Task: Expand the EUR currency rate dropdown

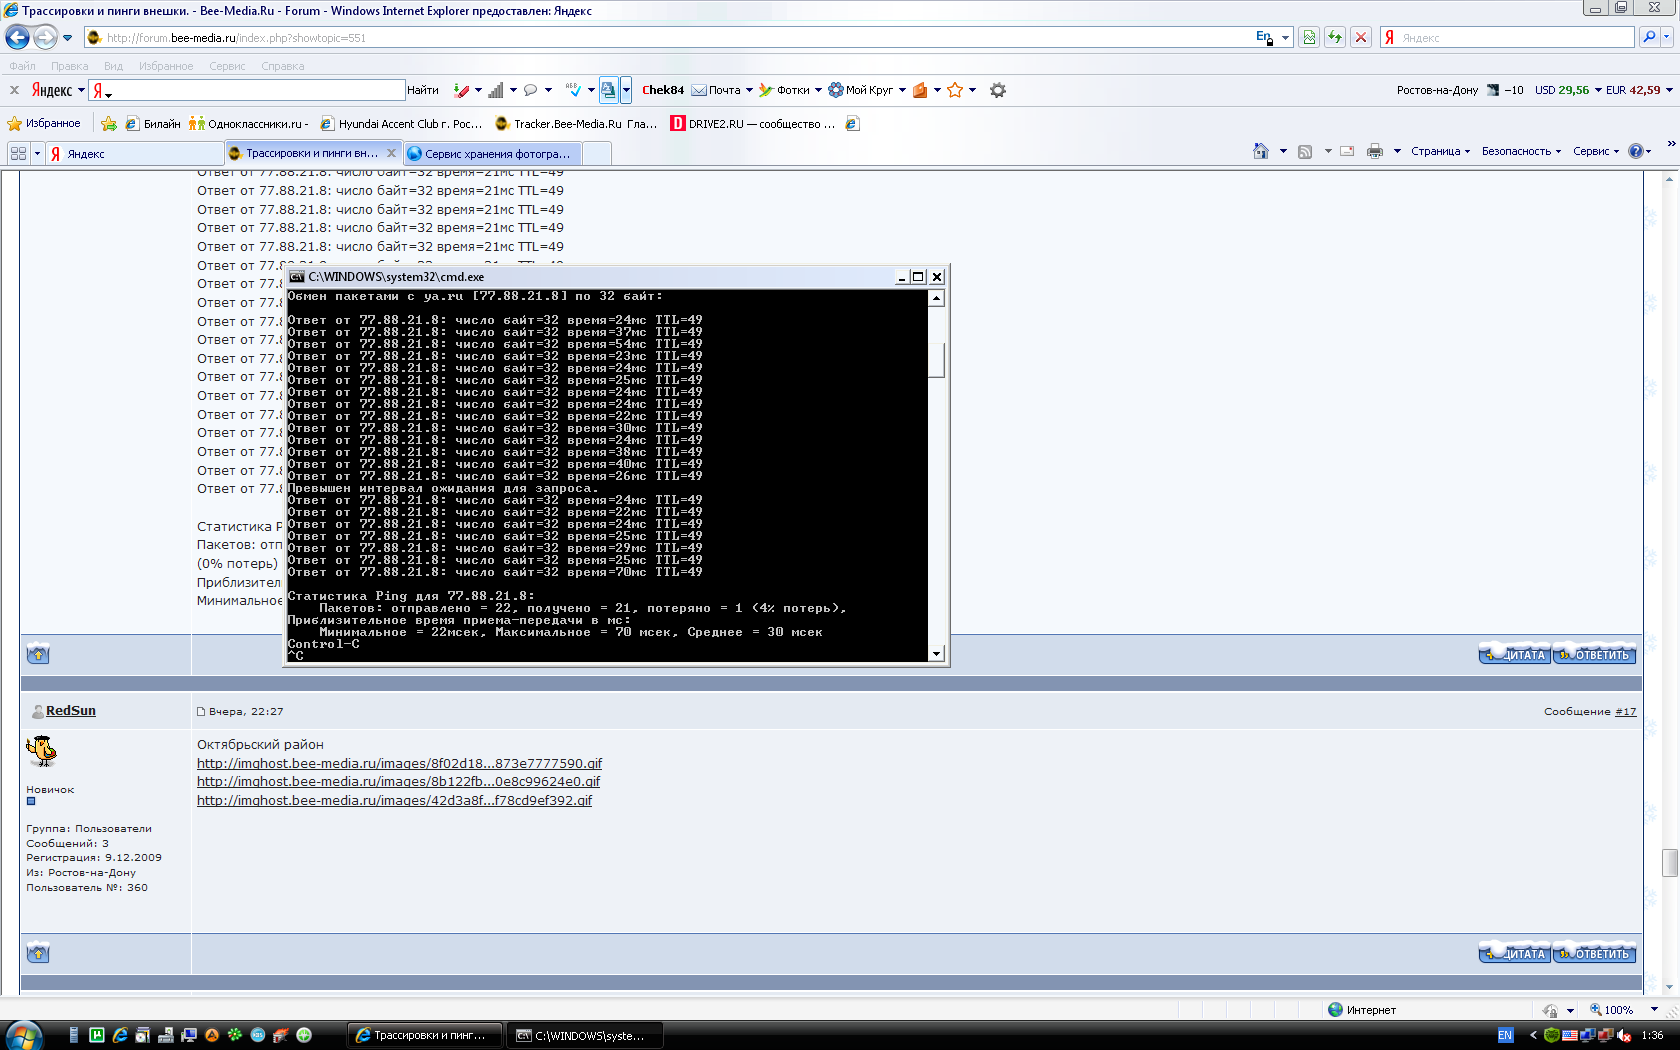Action: (x=1668, y=90)
